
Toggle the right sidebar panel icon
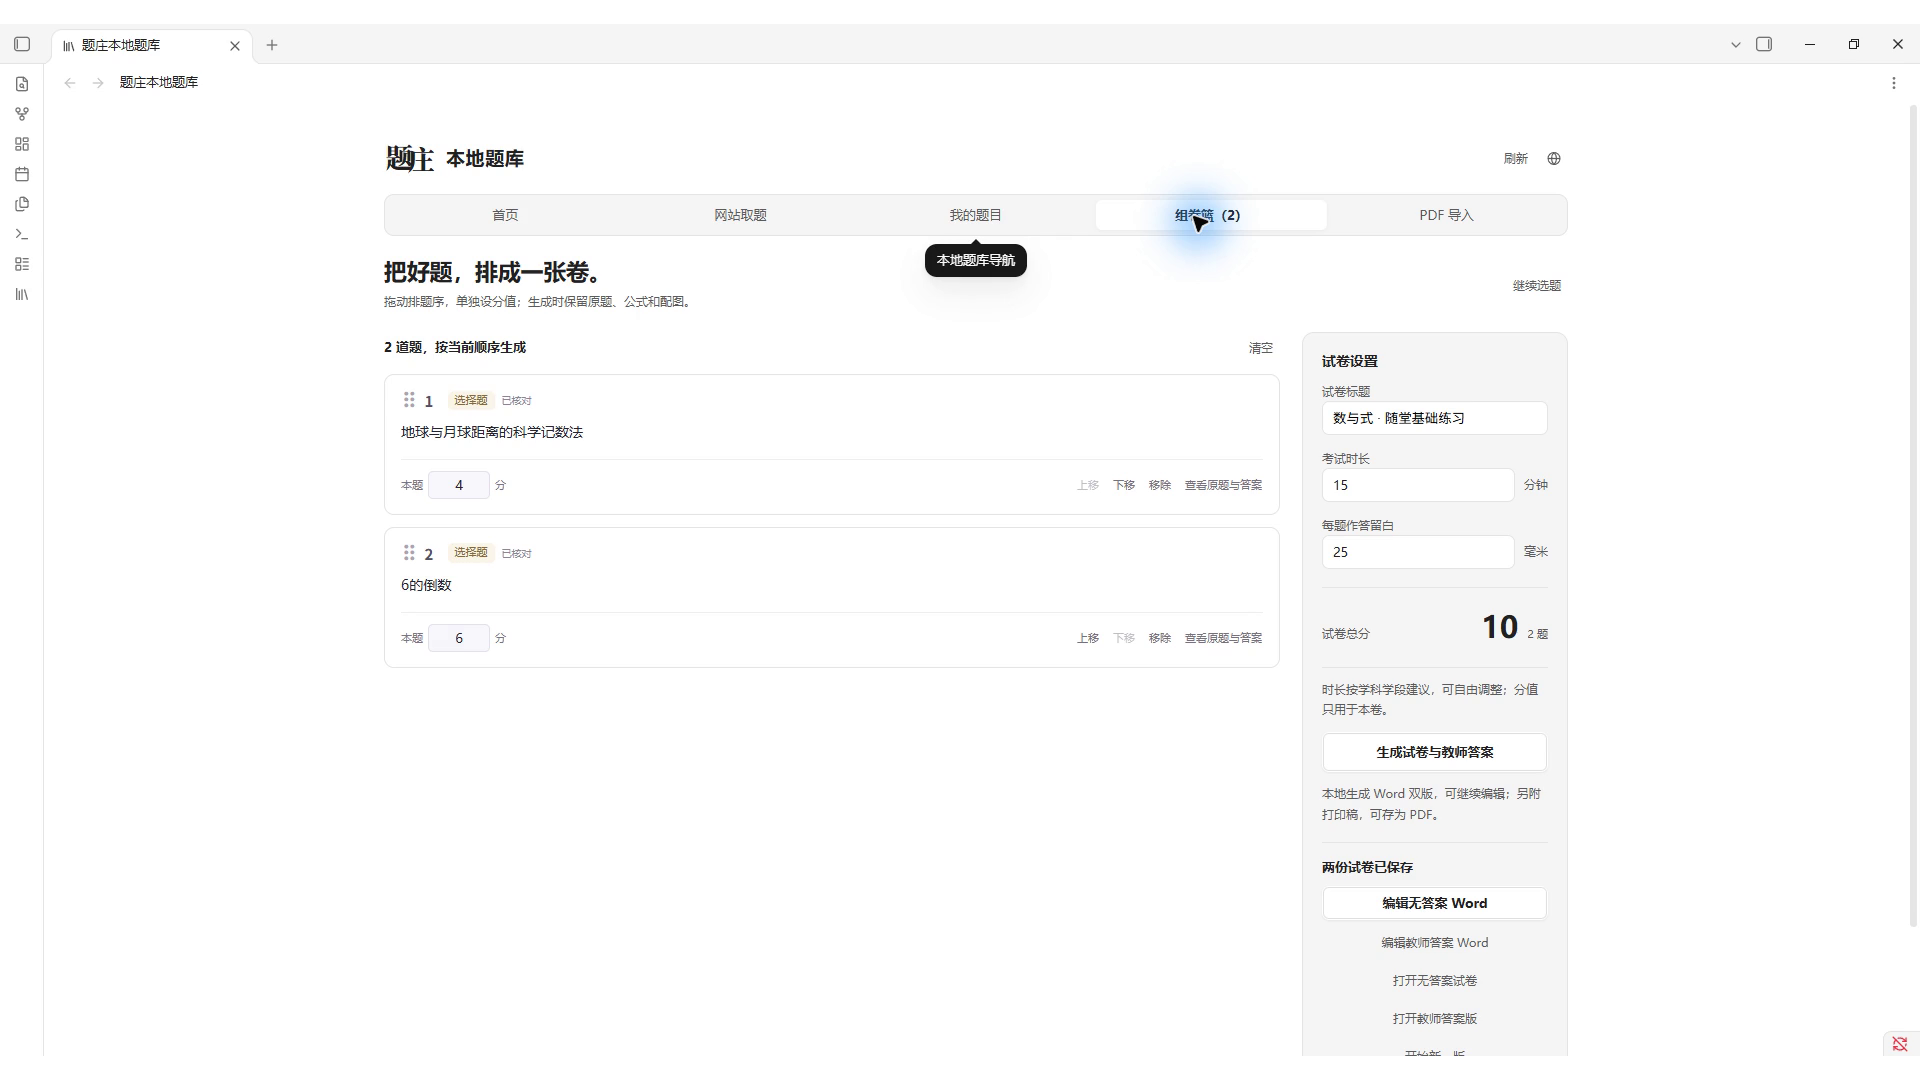tap(1764, 44)
